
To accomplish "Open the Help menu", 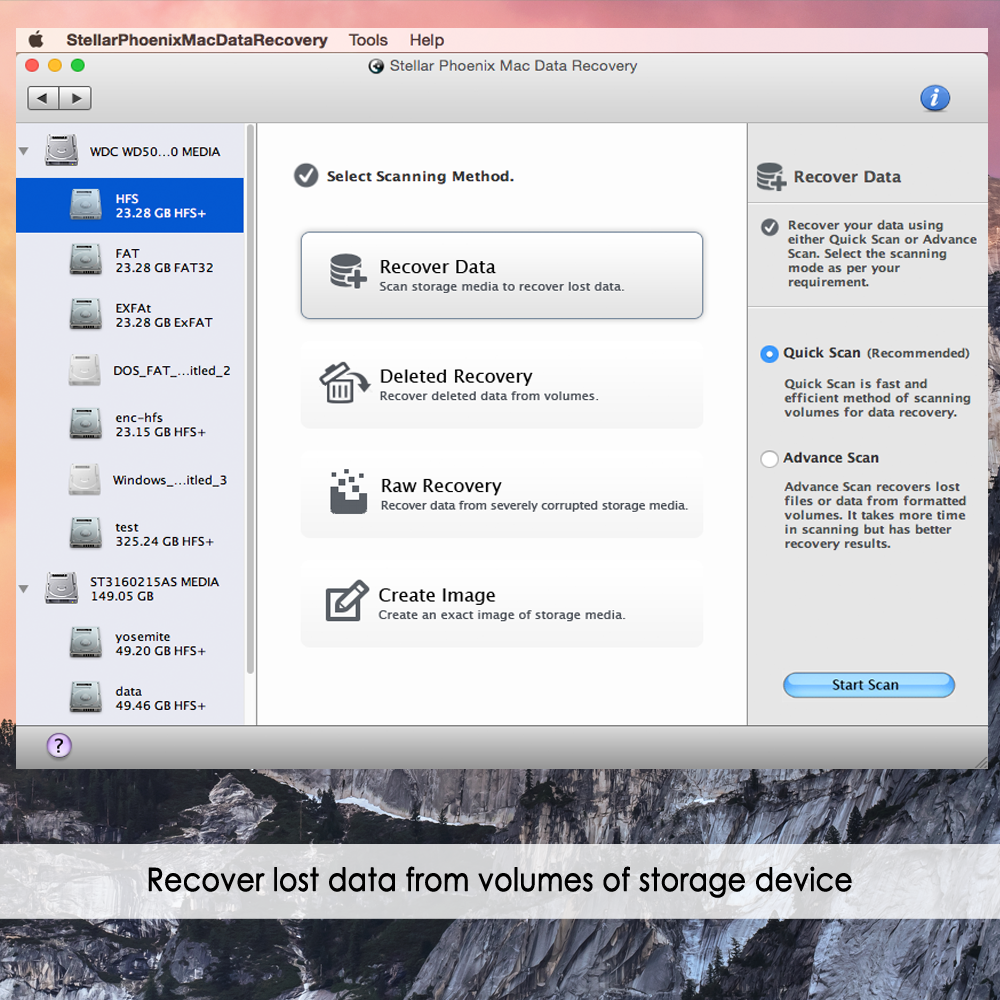I will pyautogui.click(x=427, y=40).
